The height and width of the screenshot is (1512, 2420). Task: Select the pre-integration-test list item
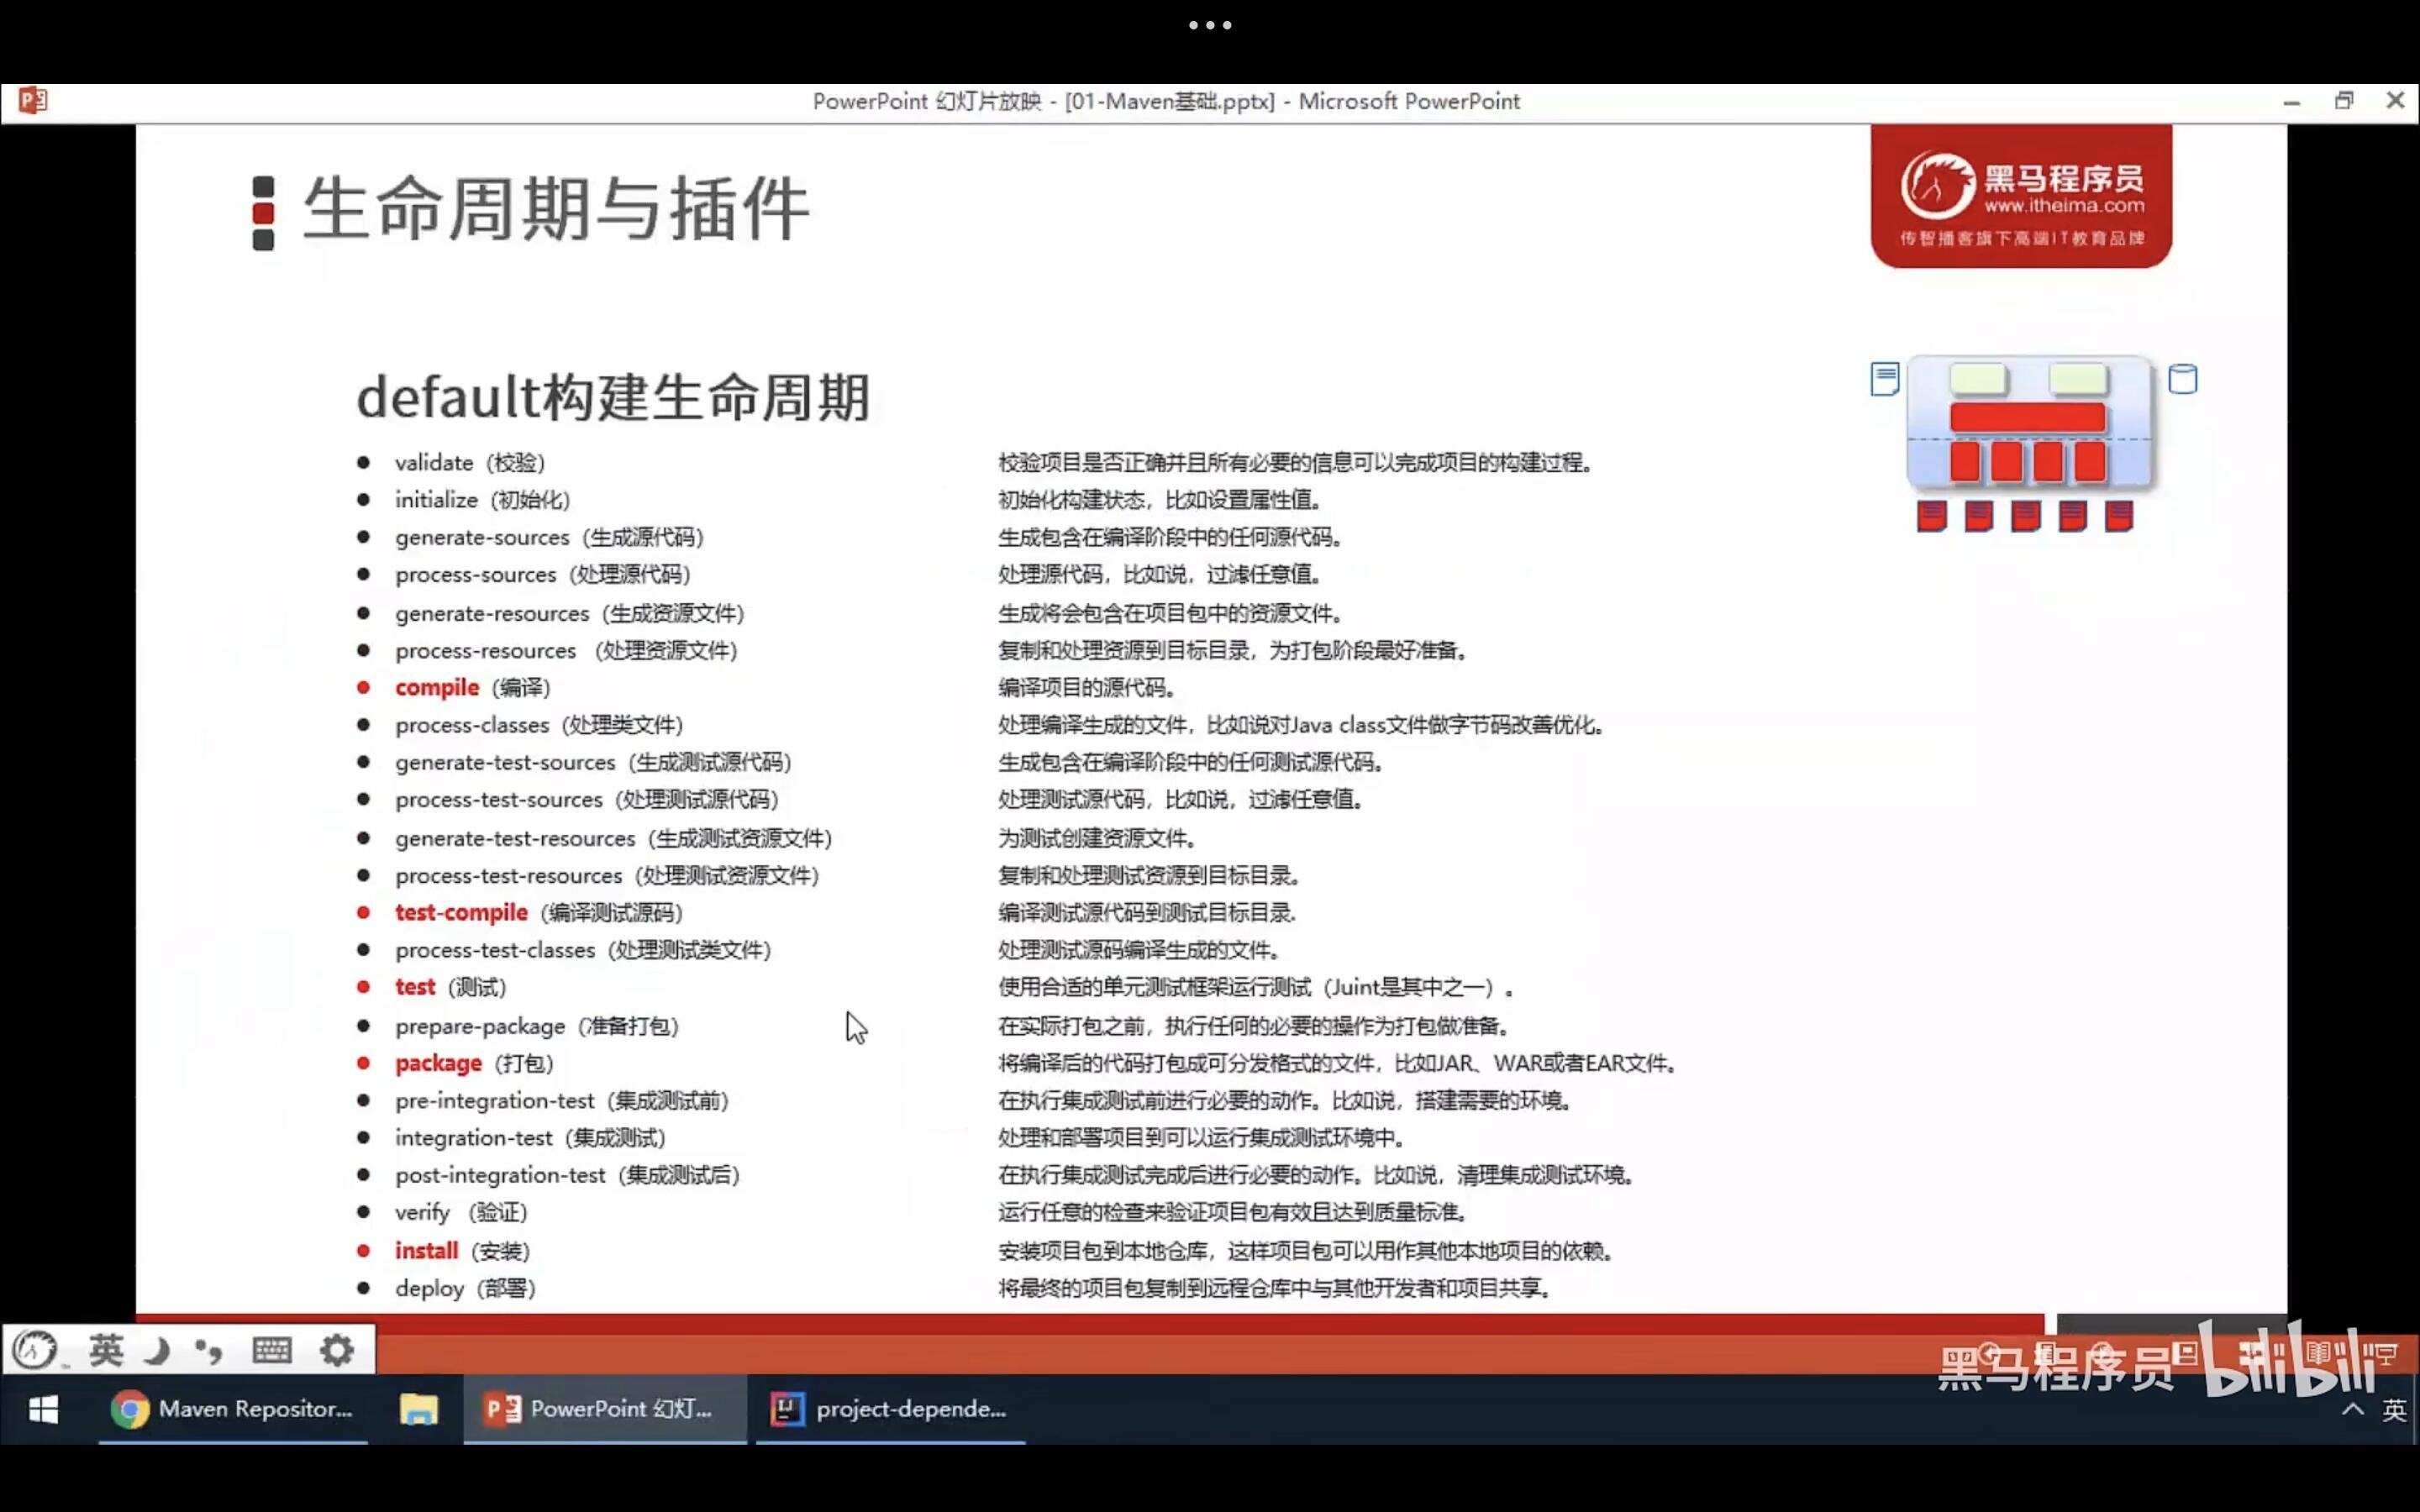[x=562, y=1101]
